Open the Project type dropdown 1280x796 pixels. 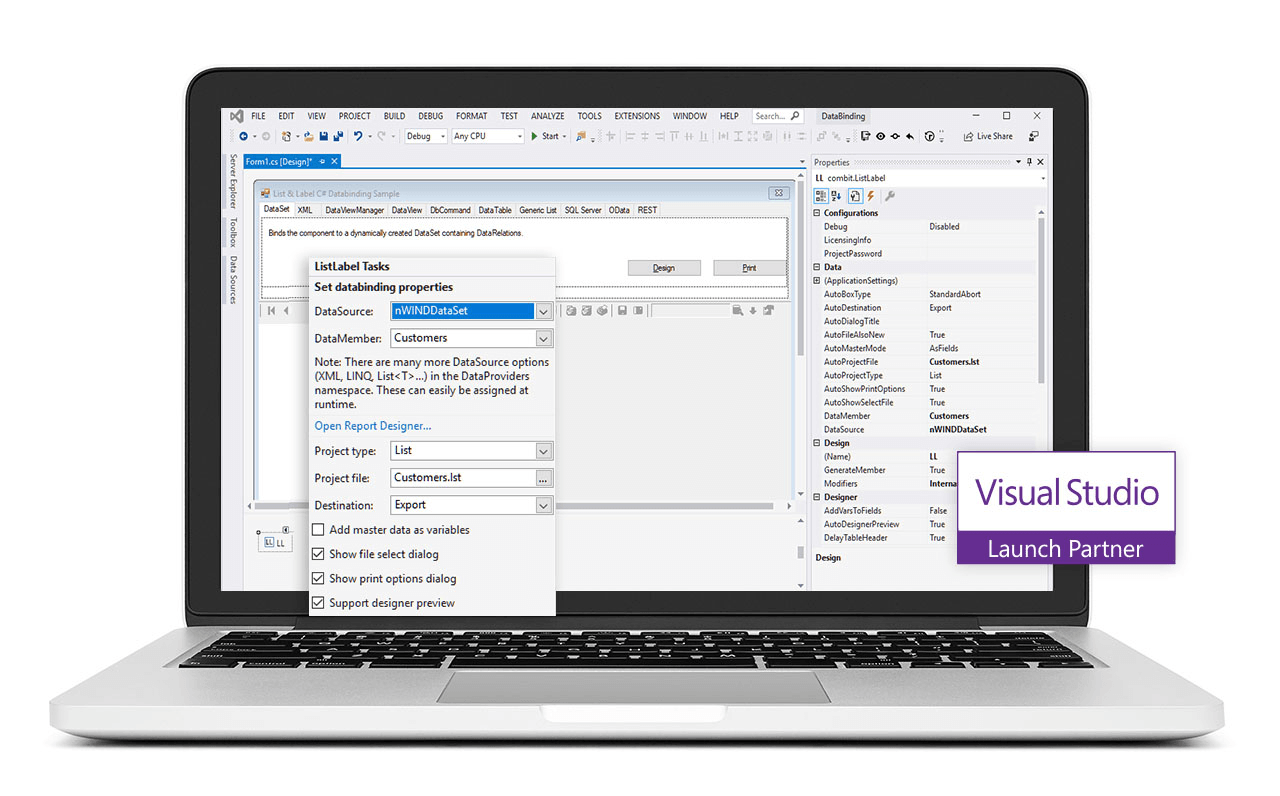point(543,451)
